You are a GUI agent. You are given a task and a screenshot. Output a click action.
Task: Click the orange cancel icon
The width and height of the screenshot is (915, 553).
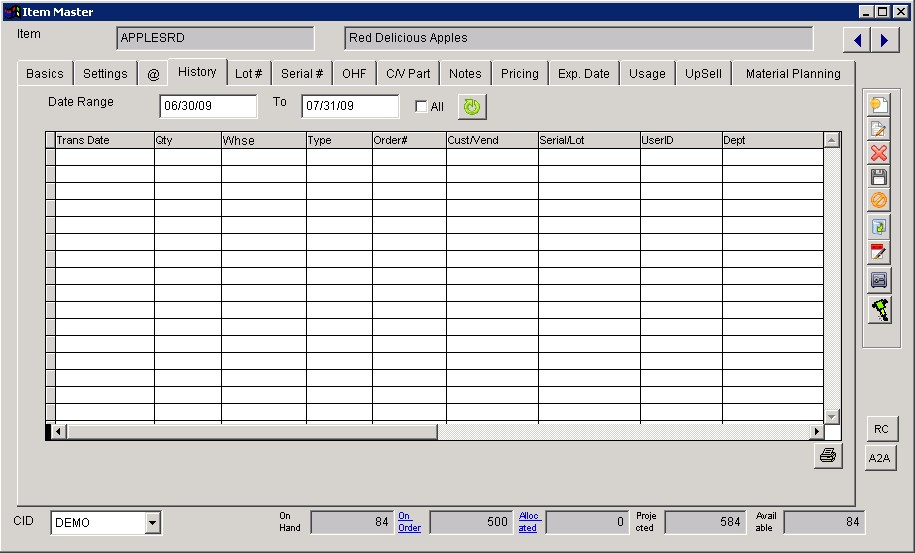pos(879,201)
